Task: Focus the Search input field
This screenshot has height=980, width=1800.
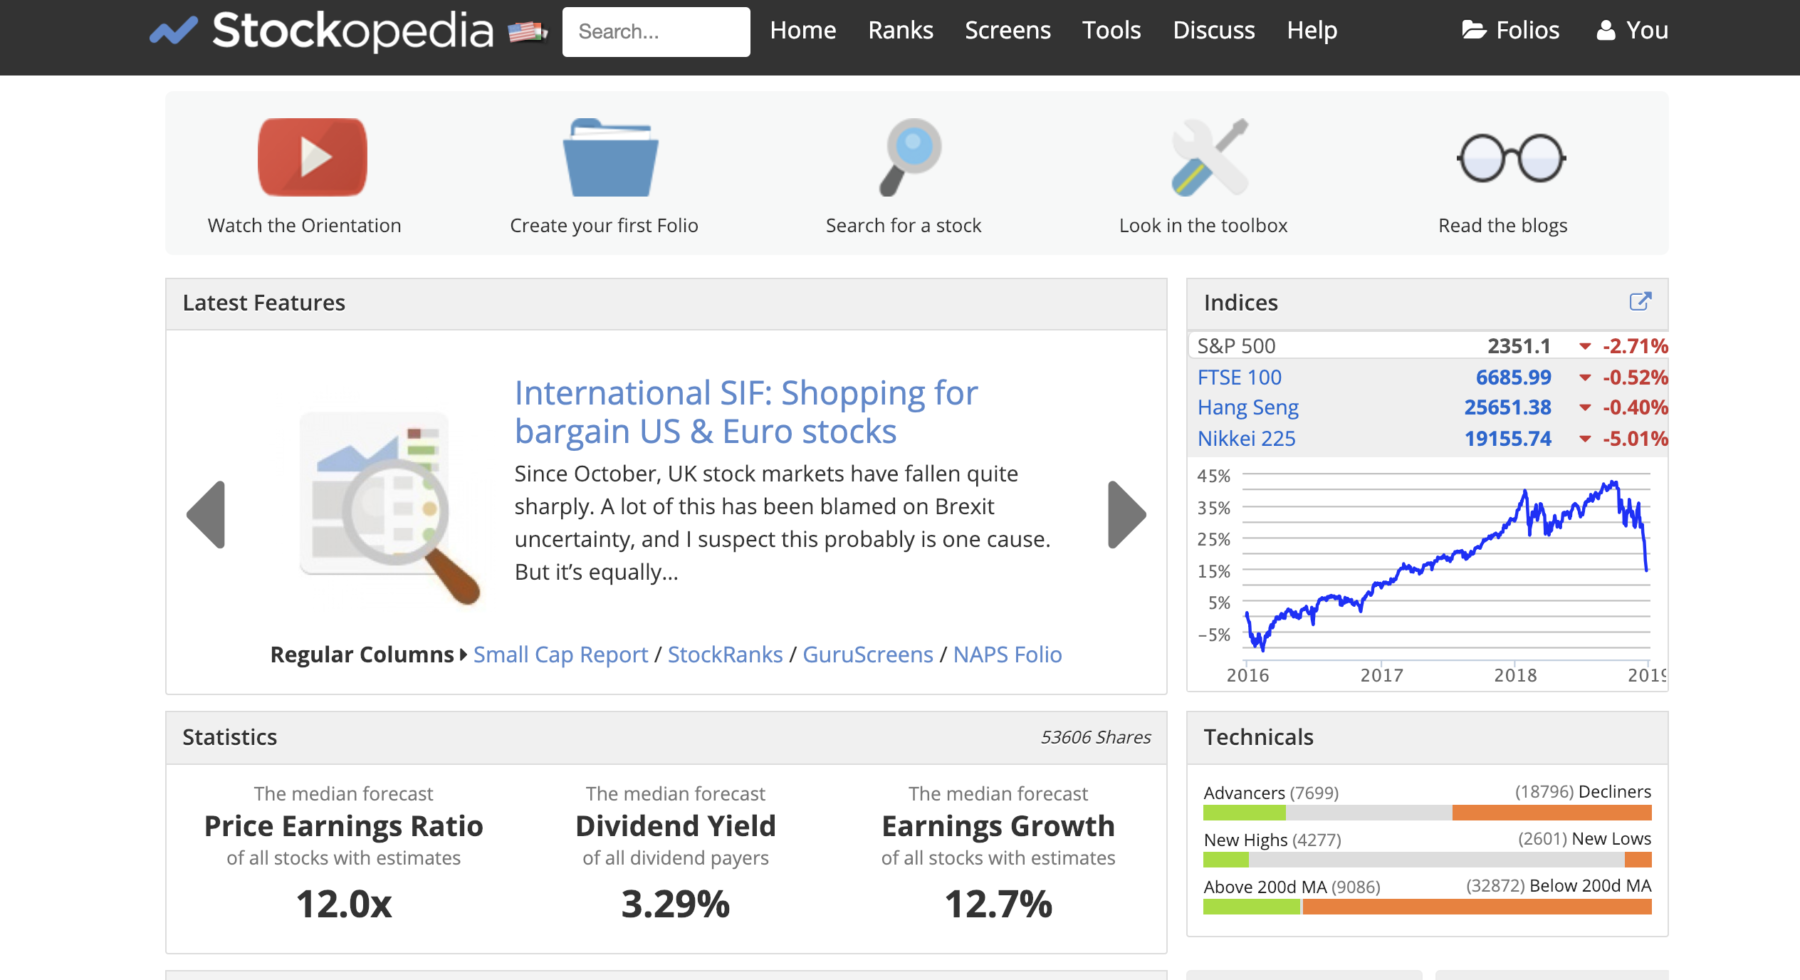Action: pyautogui.click(x=656, y=32)
